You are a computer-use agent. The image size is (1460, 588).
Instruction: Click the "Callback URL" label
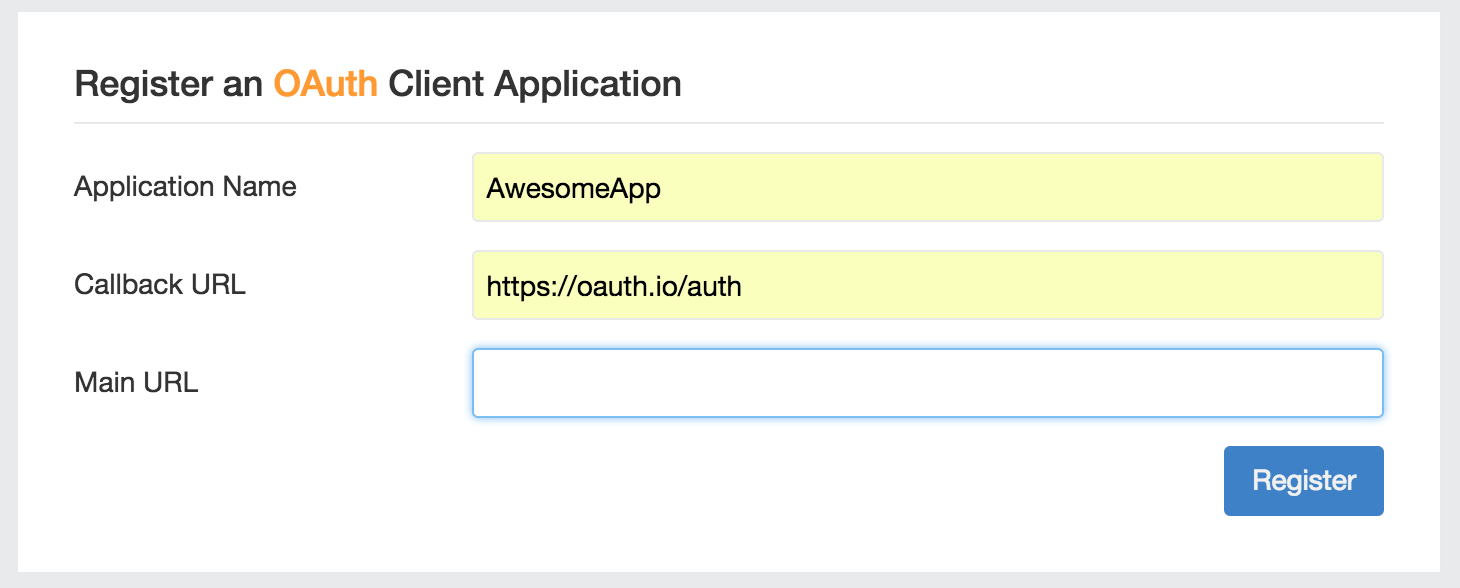click(160, 284)
